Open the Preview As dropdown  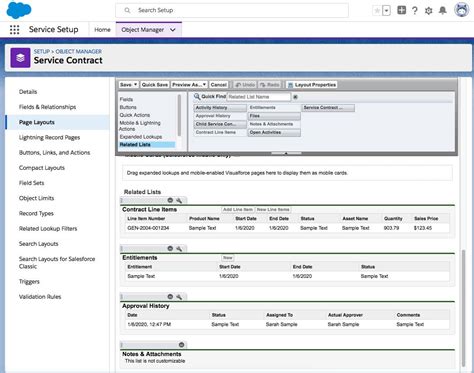(x=189, y=85)
